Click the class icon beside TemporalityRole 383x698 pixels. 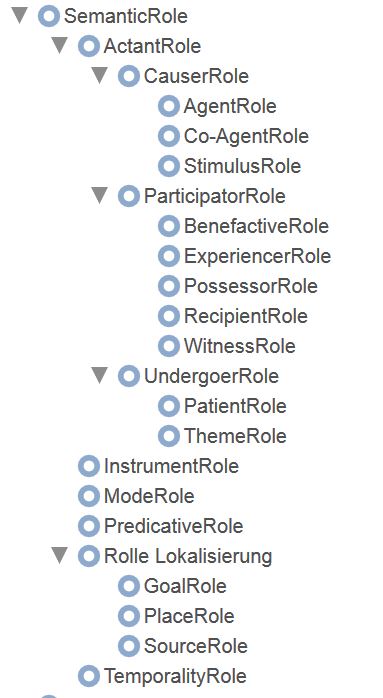[x=89, y=676]
